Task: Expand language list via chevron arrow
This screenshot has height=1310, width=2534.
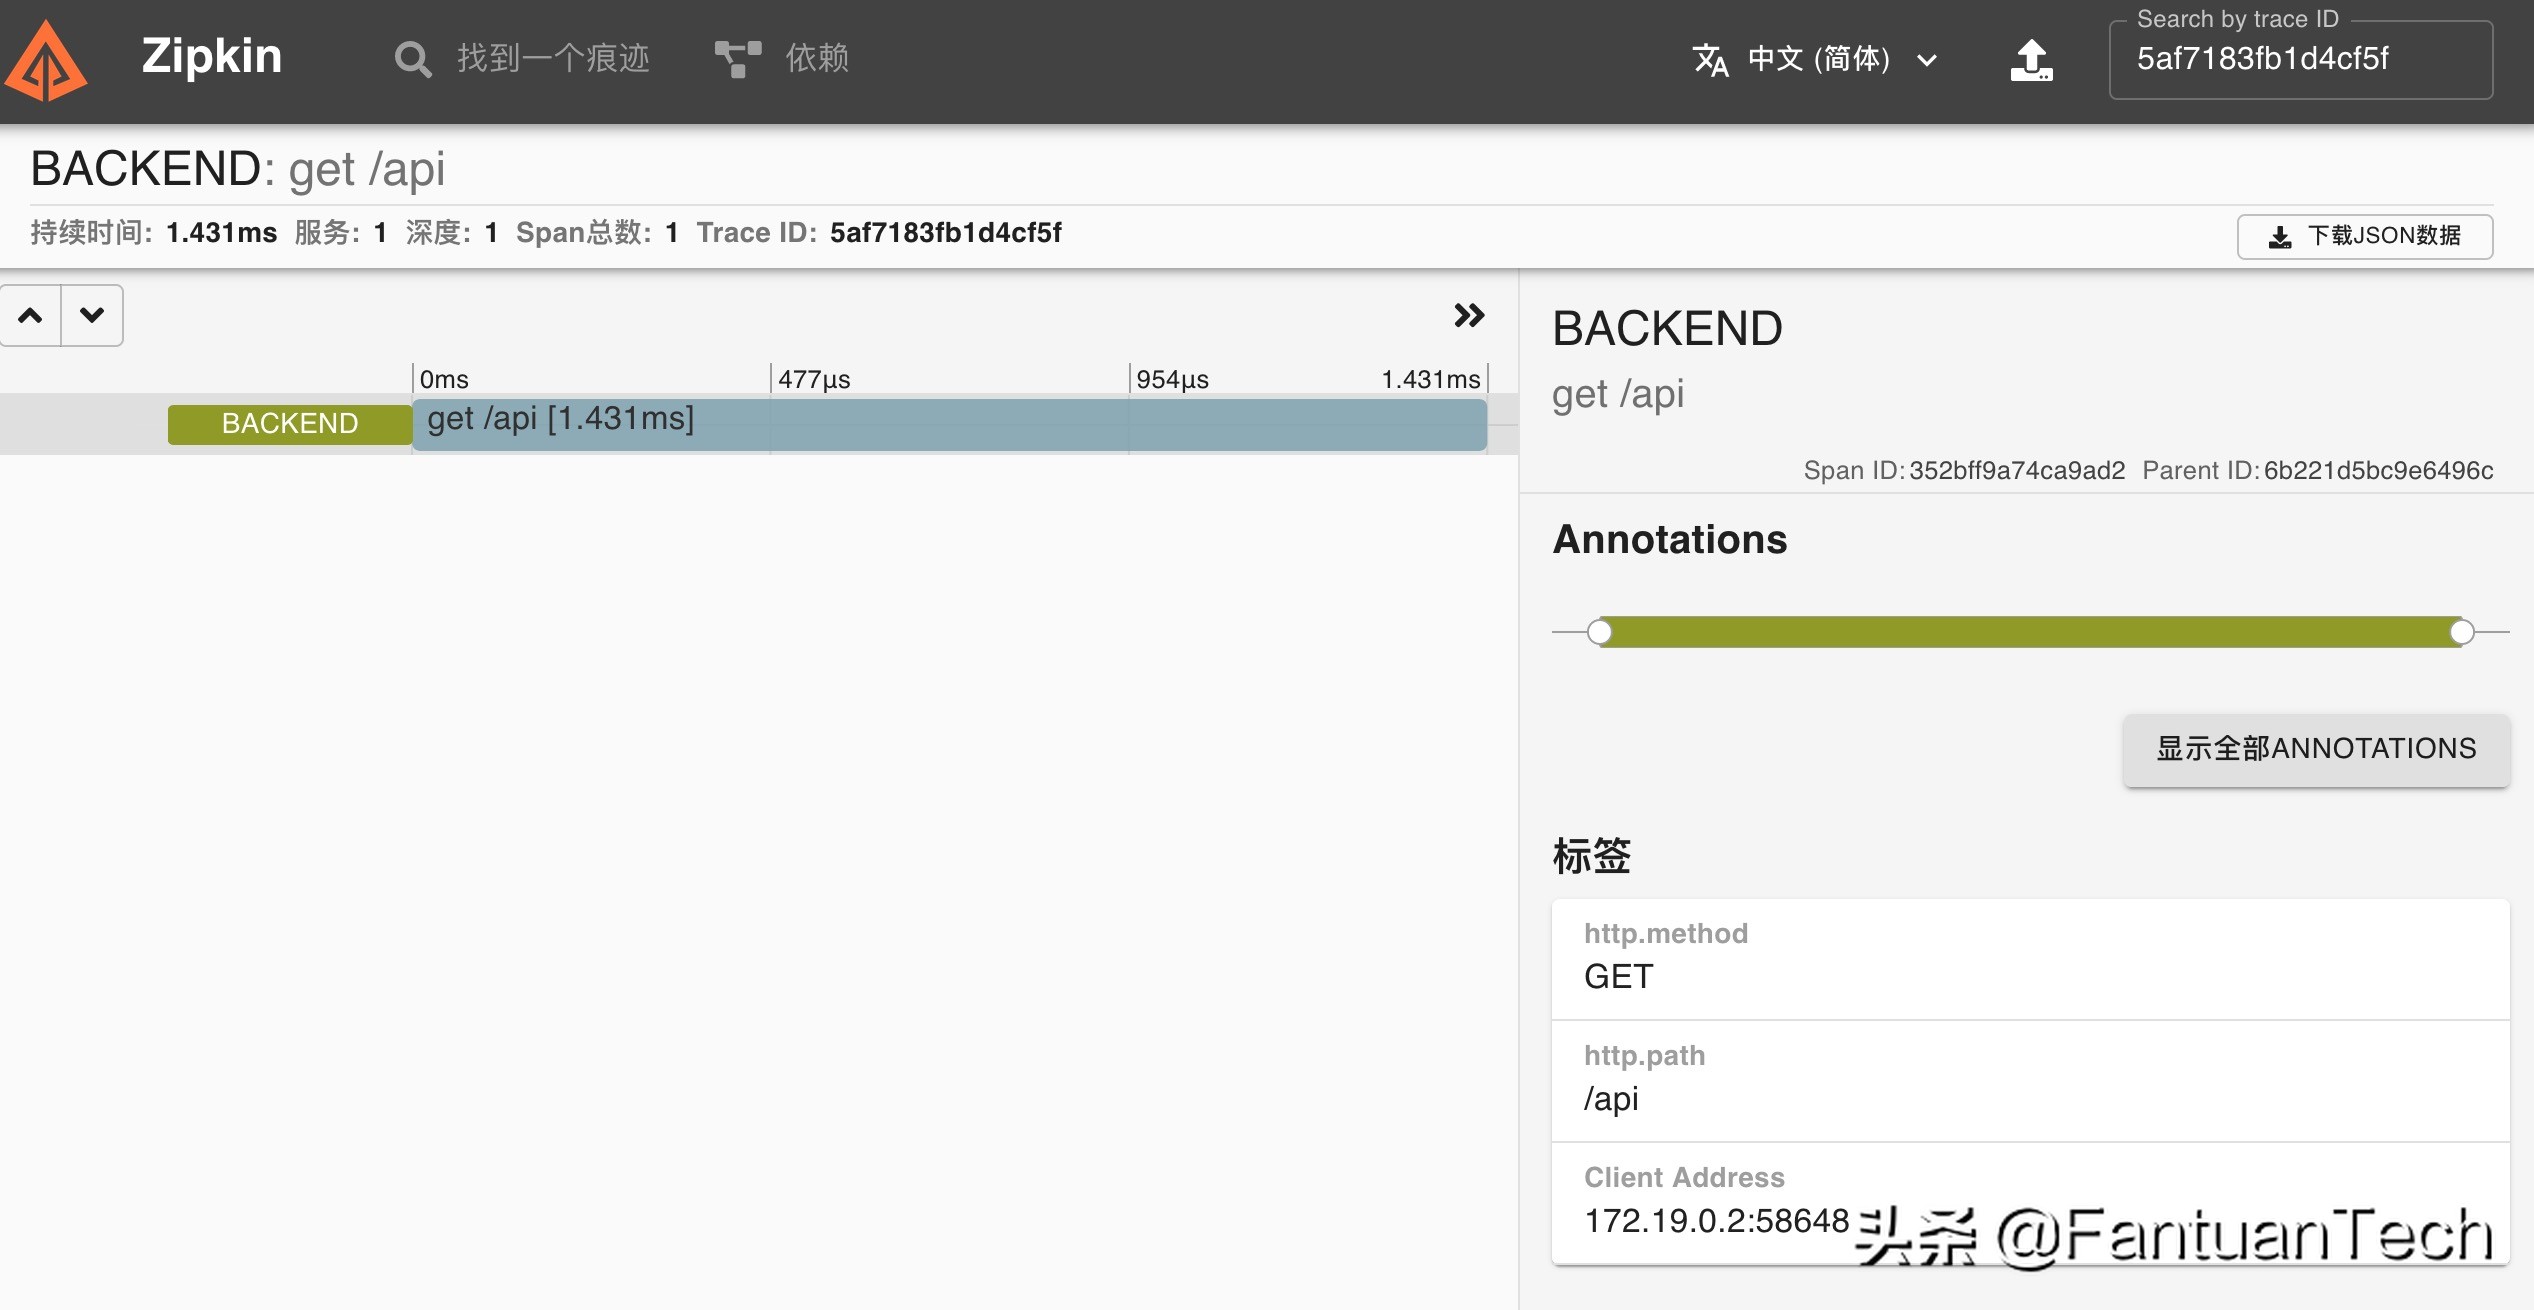Action: [1927, 61]
